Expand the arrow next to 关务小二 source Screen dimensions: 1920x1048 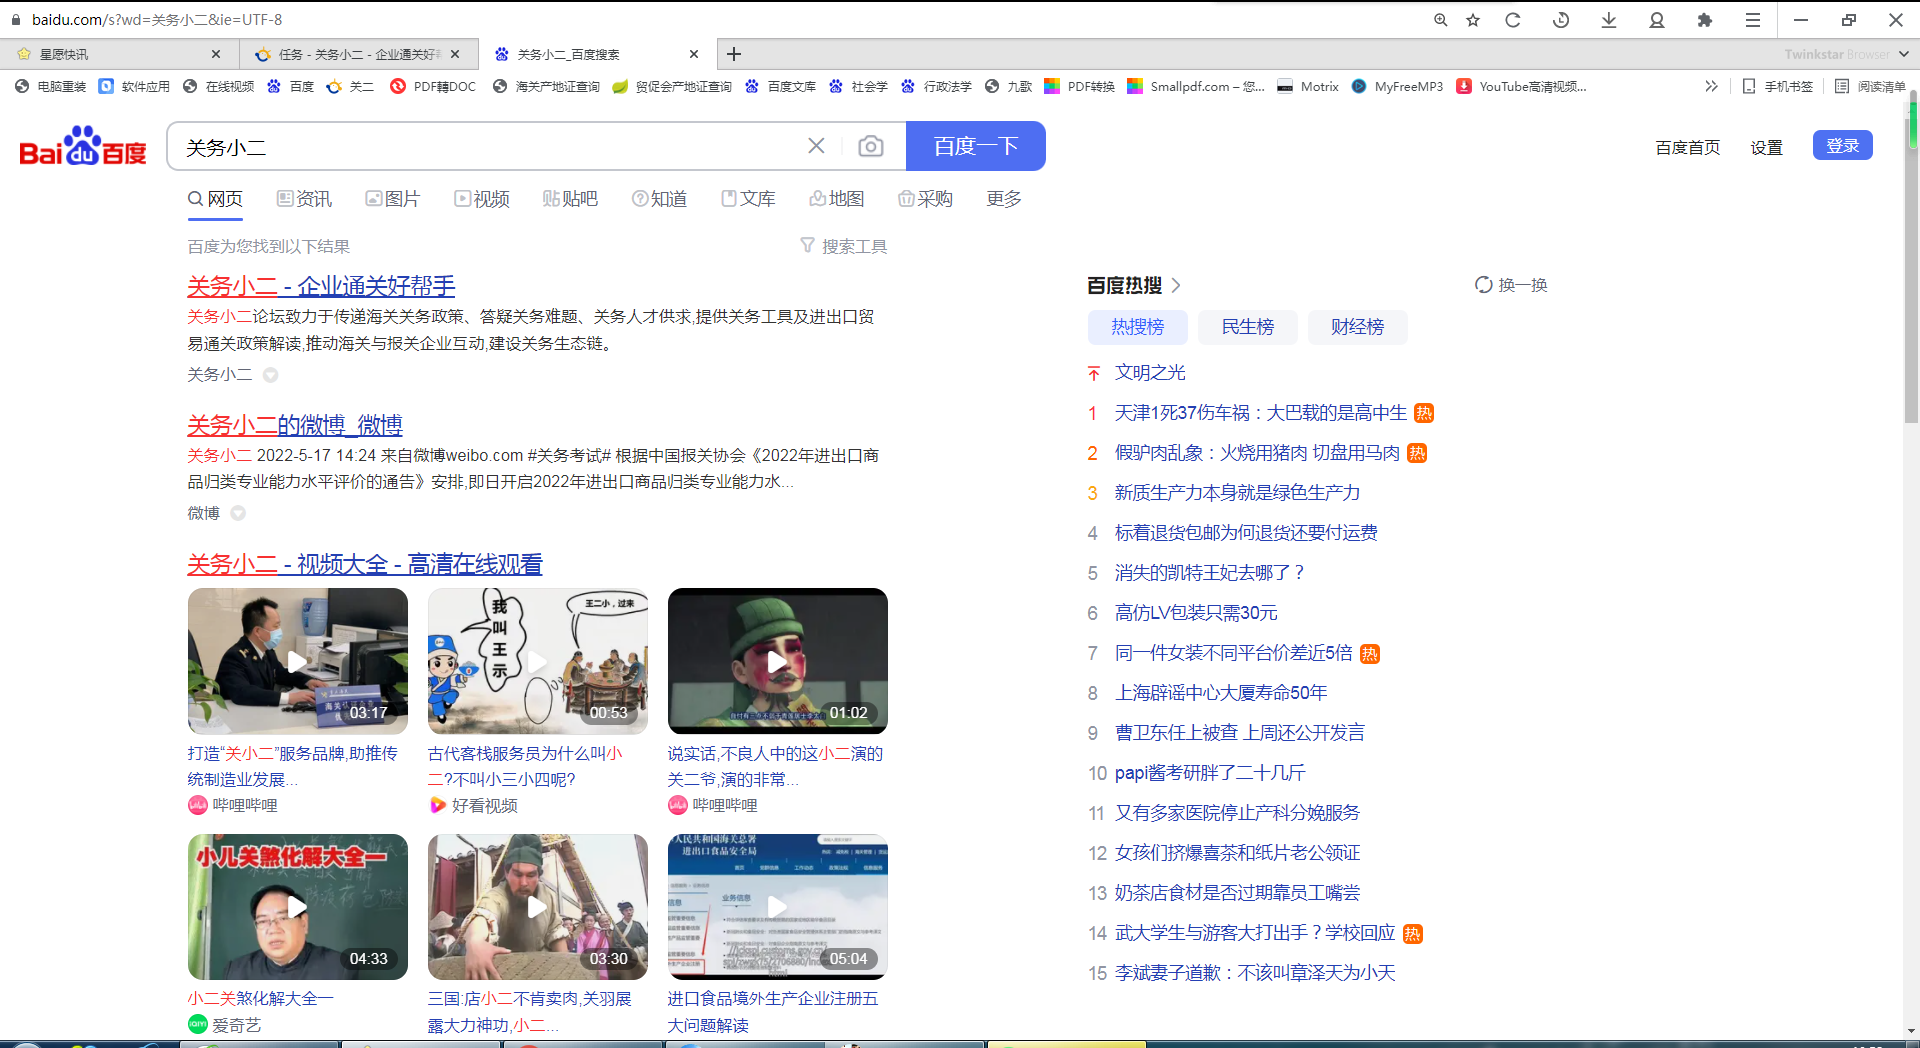(x=270, y=375)
